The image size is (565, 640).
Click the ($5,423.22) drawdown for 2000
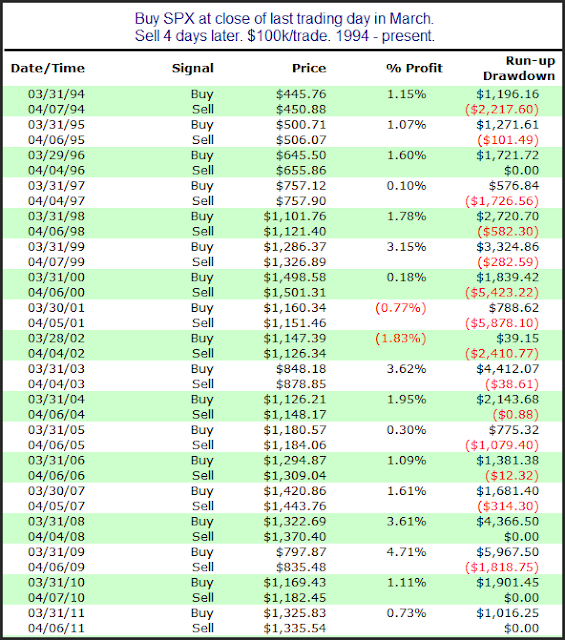502,293
